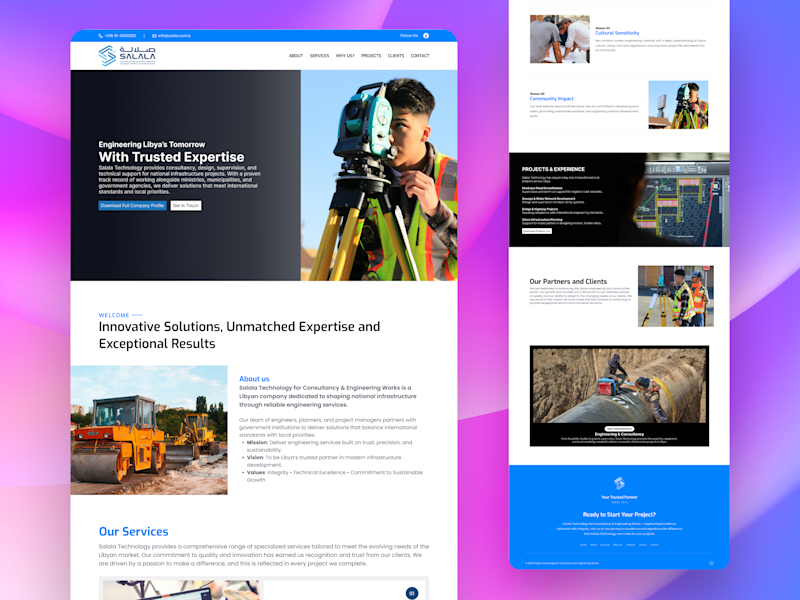Click the Cultural Sensitivity heading

coord(617,33)
